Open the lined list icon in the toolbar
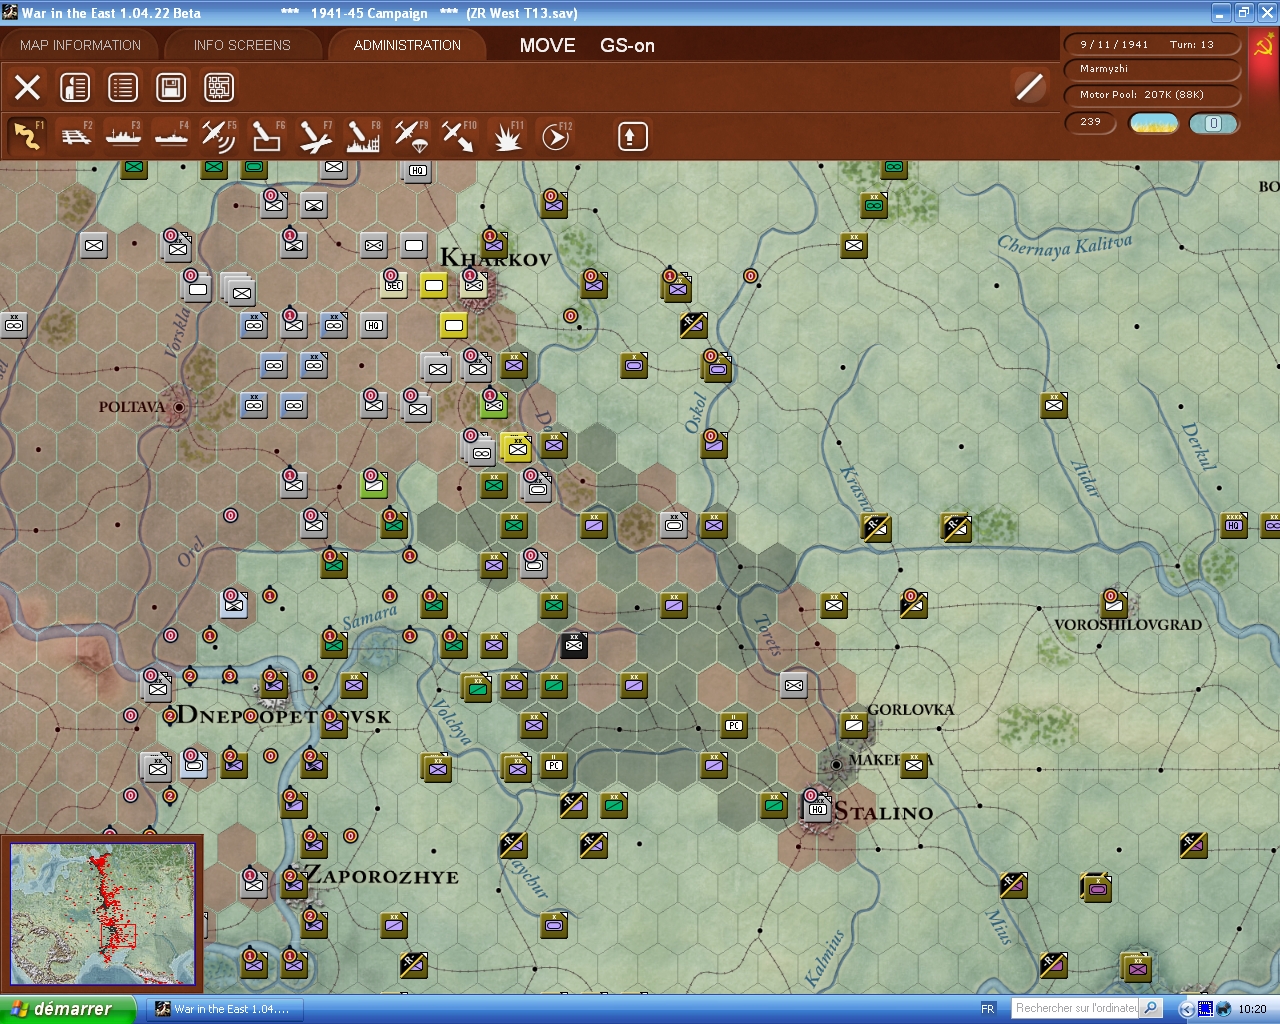1280x1024 pixels. click(123, 88)
